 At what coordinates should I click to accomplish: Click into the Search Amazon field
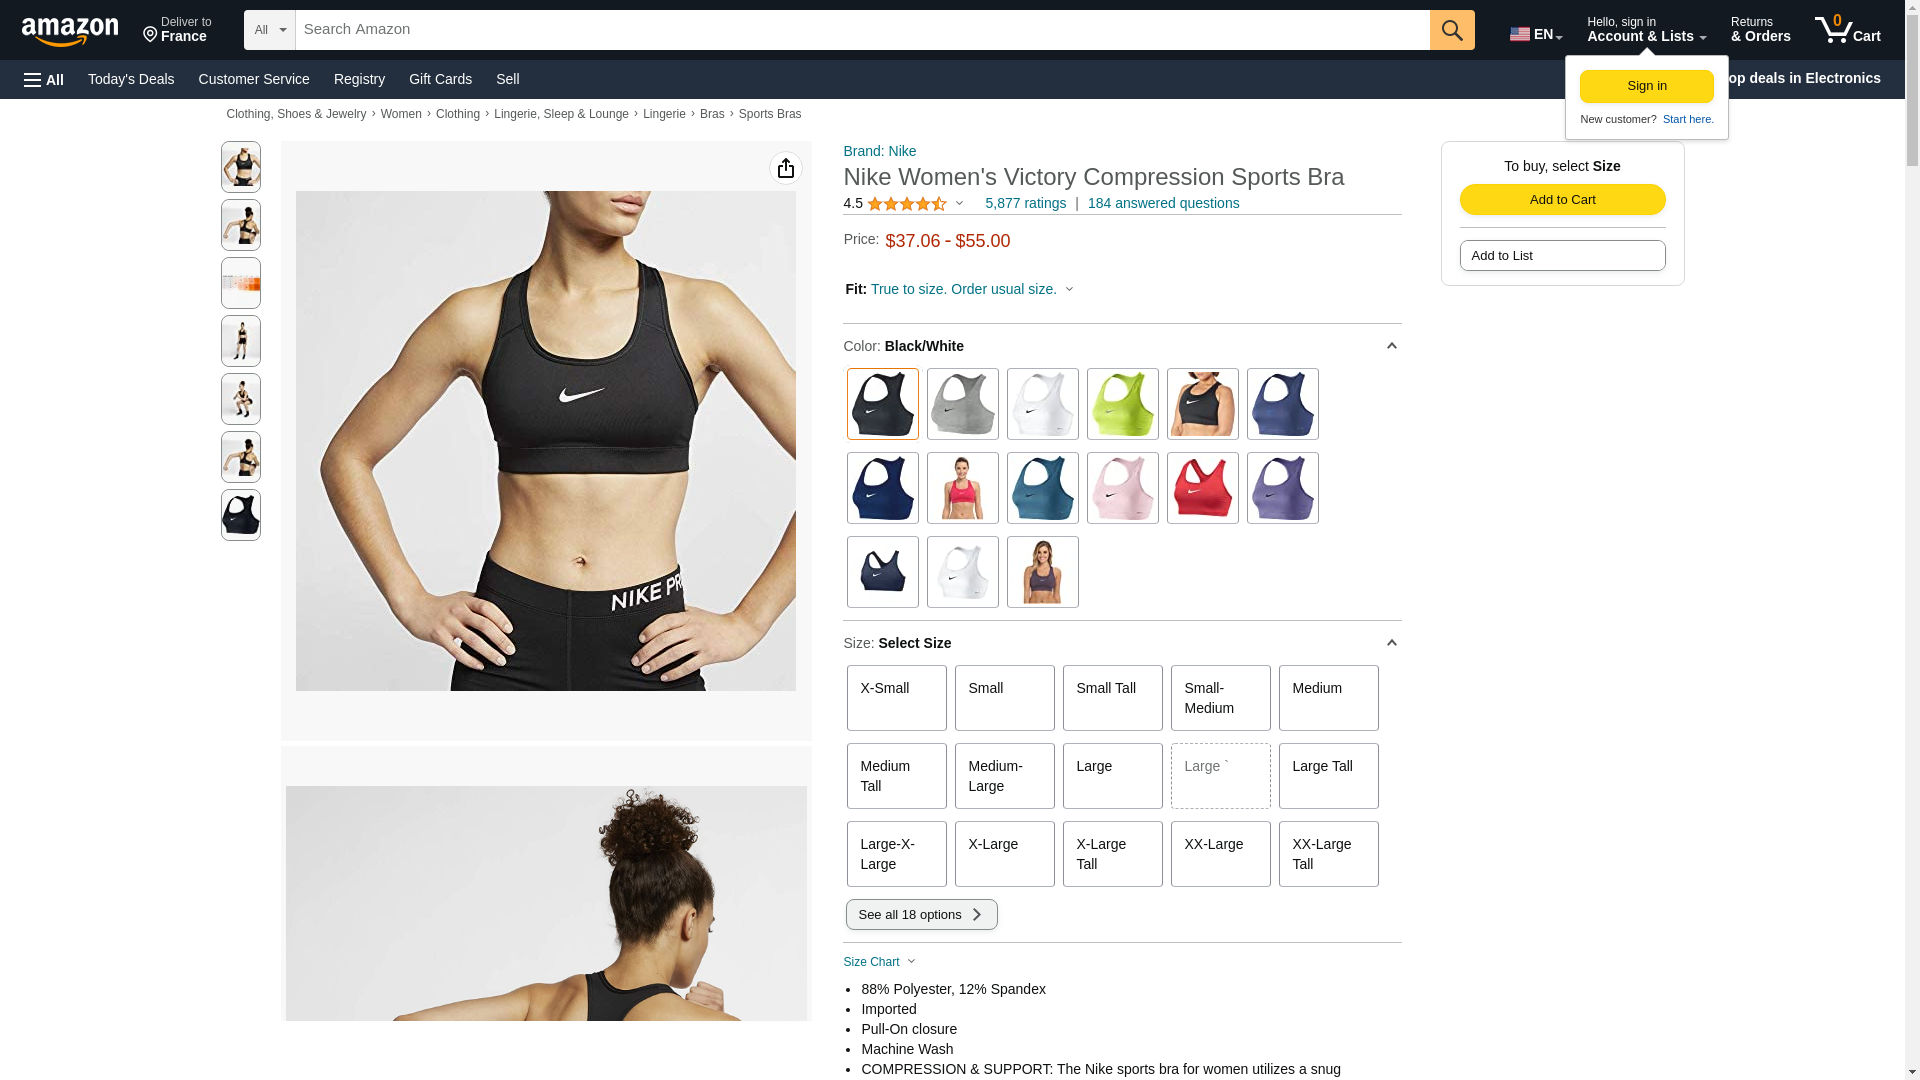[x=863, y=30]
